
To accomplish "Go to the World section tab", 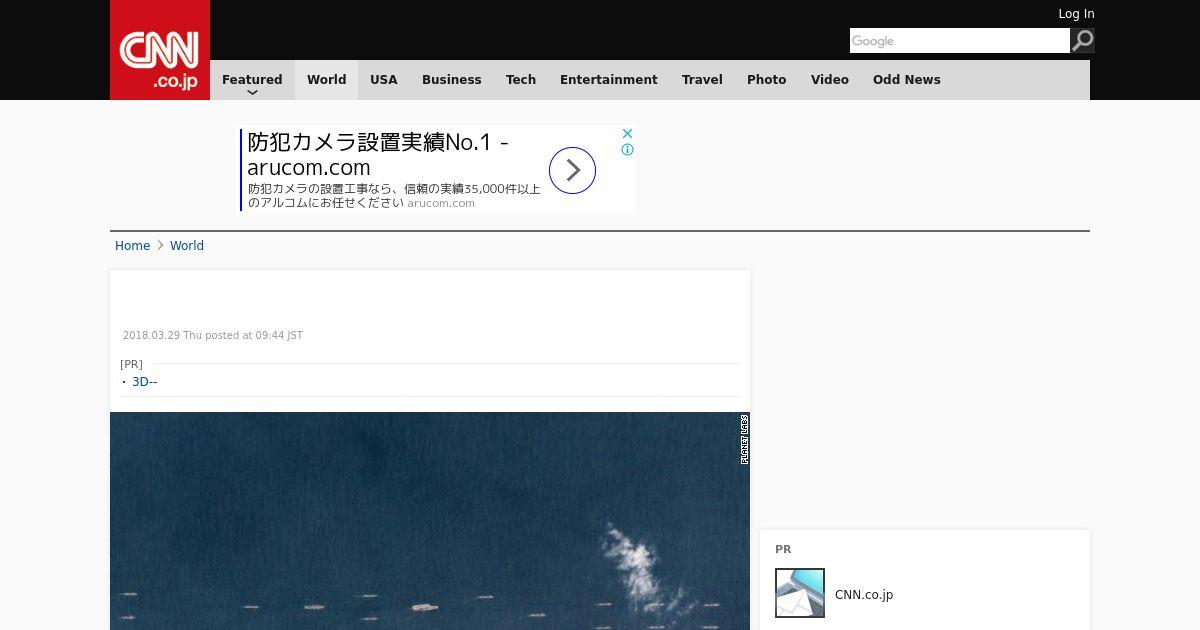I will (x=326, y=80).
